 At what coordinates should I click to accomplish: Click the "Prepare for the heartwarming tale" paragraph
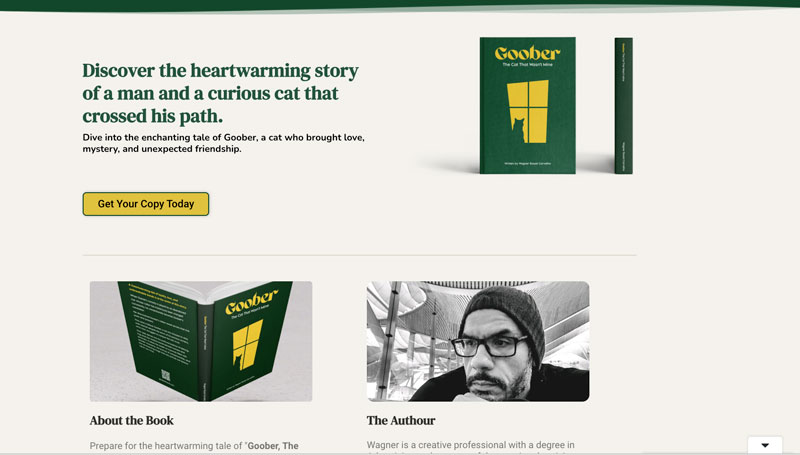pyautogui.click(x=194, y=446)
